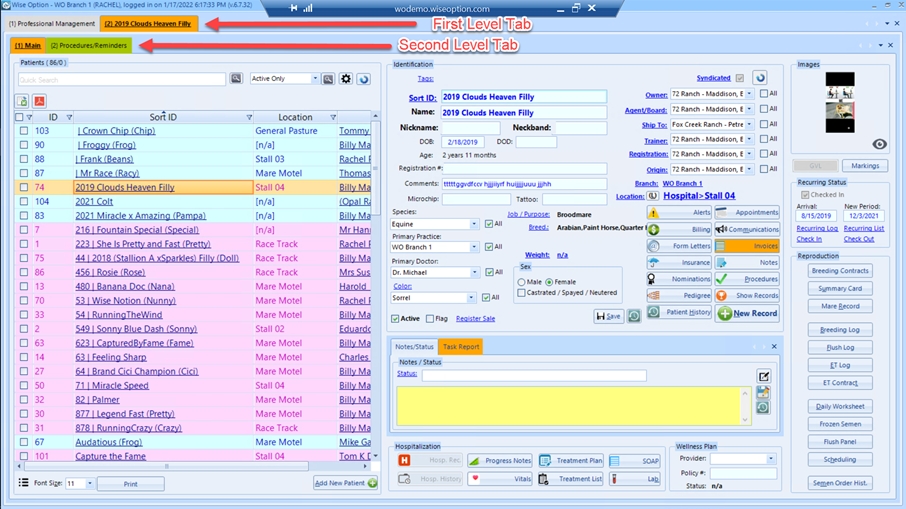The image size is (906, 509).
Task: Click the Quick Search magnifier icon
Action: coord(236,79)
